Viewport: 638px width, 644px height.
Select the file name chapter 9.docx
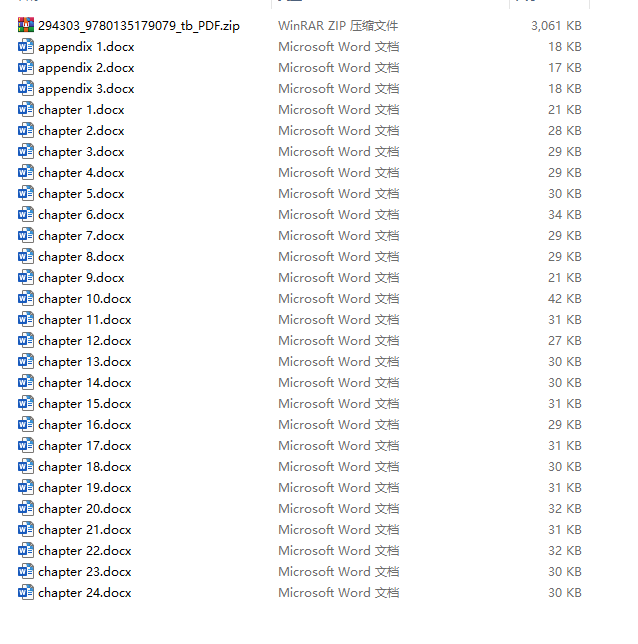click(81, 278)
